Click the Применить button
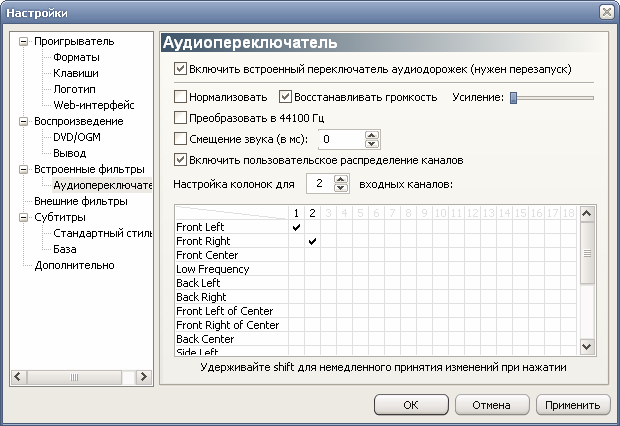This screenshot has width=620, height=426. click(x=573, y=405)
